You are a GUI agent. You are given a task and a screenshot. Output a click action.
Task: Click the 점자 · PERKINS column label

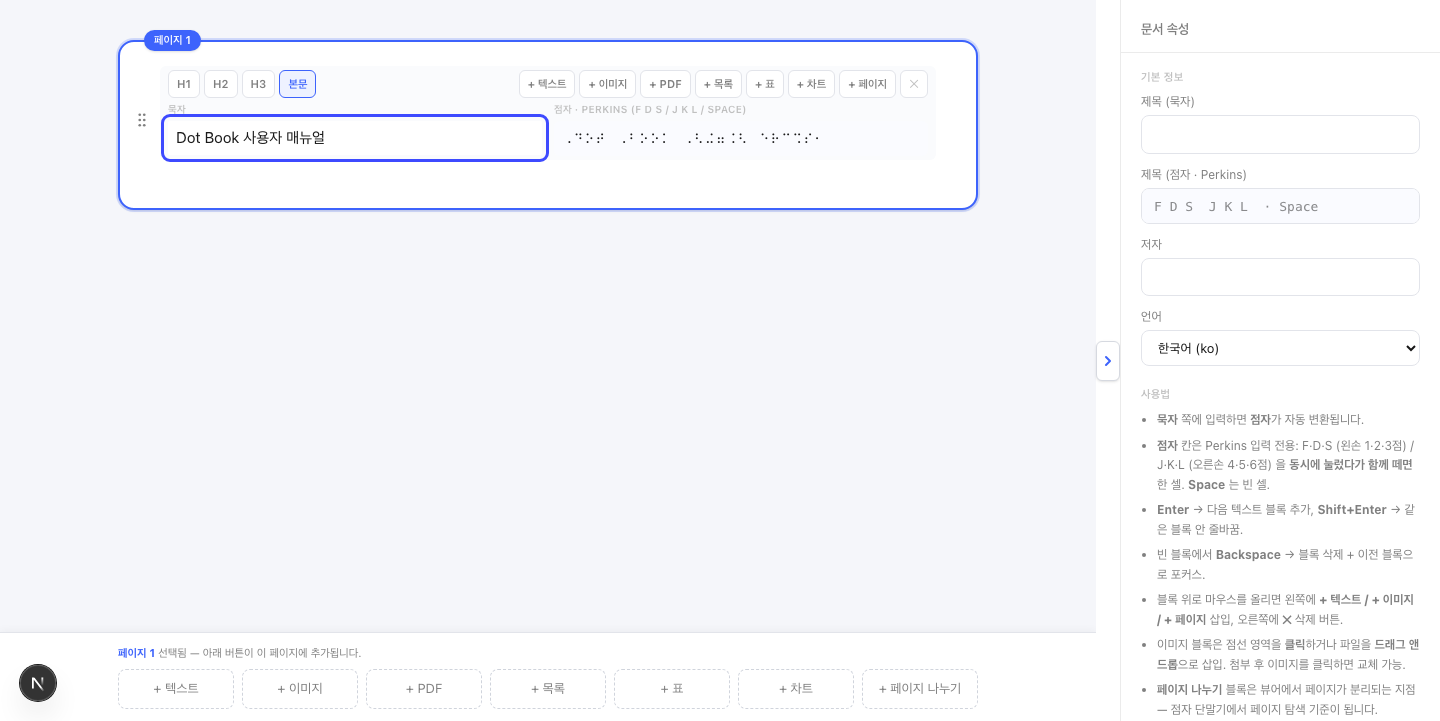650,109
